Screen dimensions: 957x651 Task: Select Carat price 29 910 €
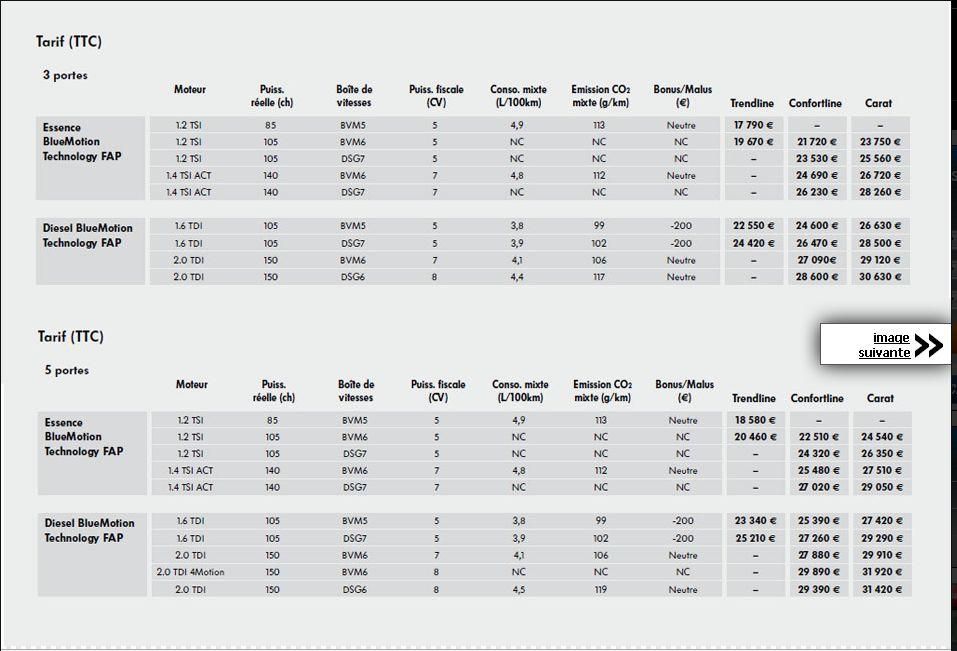click(x=882, y=555)
